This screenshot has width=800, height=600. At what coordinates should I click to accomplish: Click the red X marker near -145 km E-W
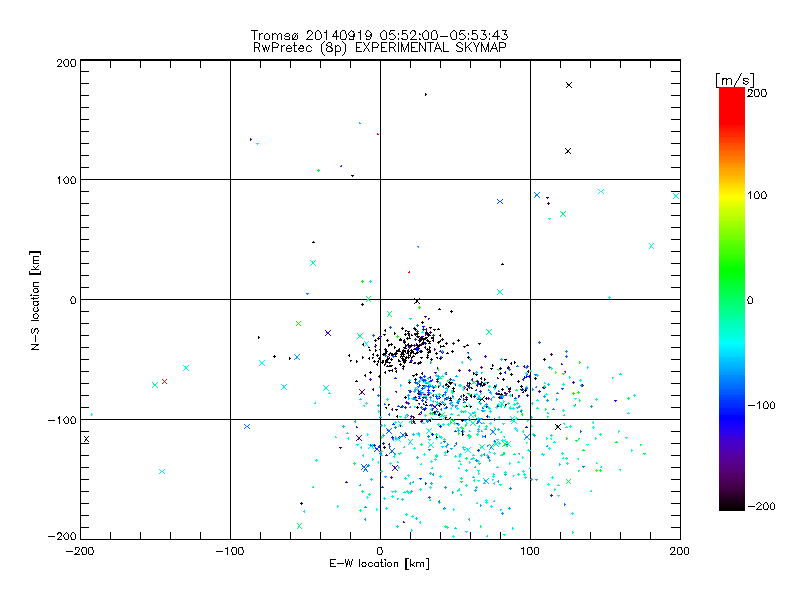(x=164, y=382)
